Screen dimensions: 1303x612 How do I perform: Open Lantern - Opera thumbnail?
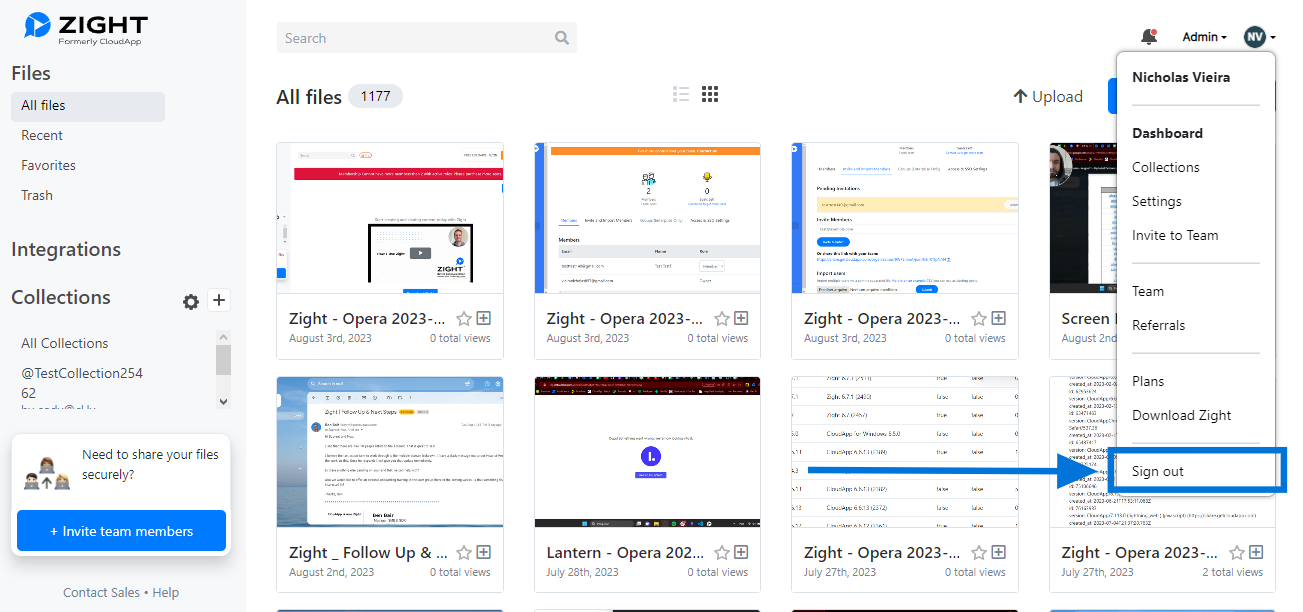[x=647, y=452]
